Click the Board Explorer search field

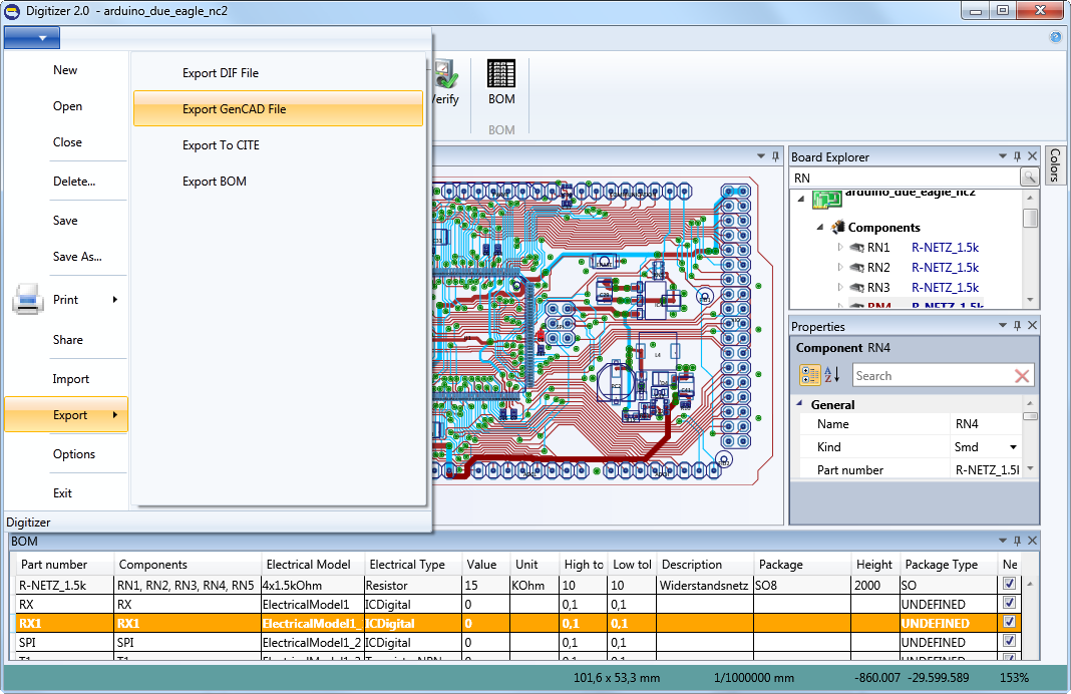coord(905,178)
